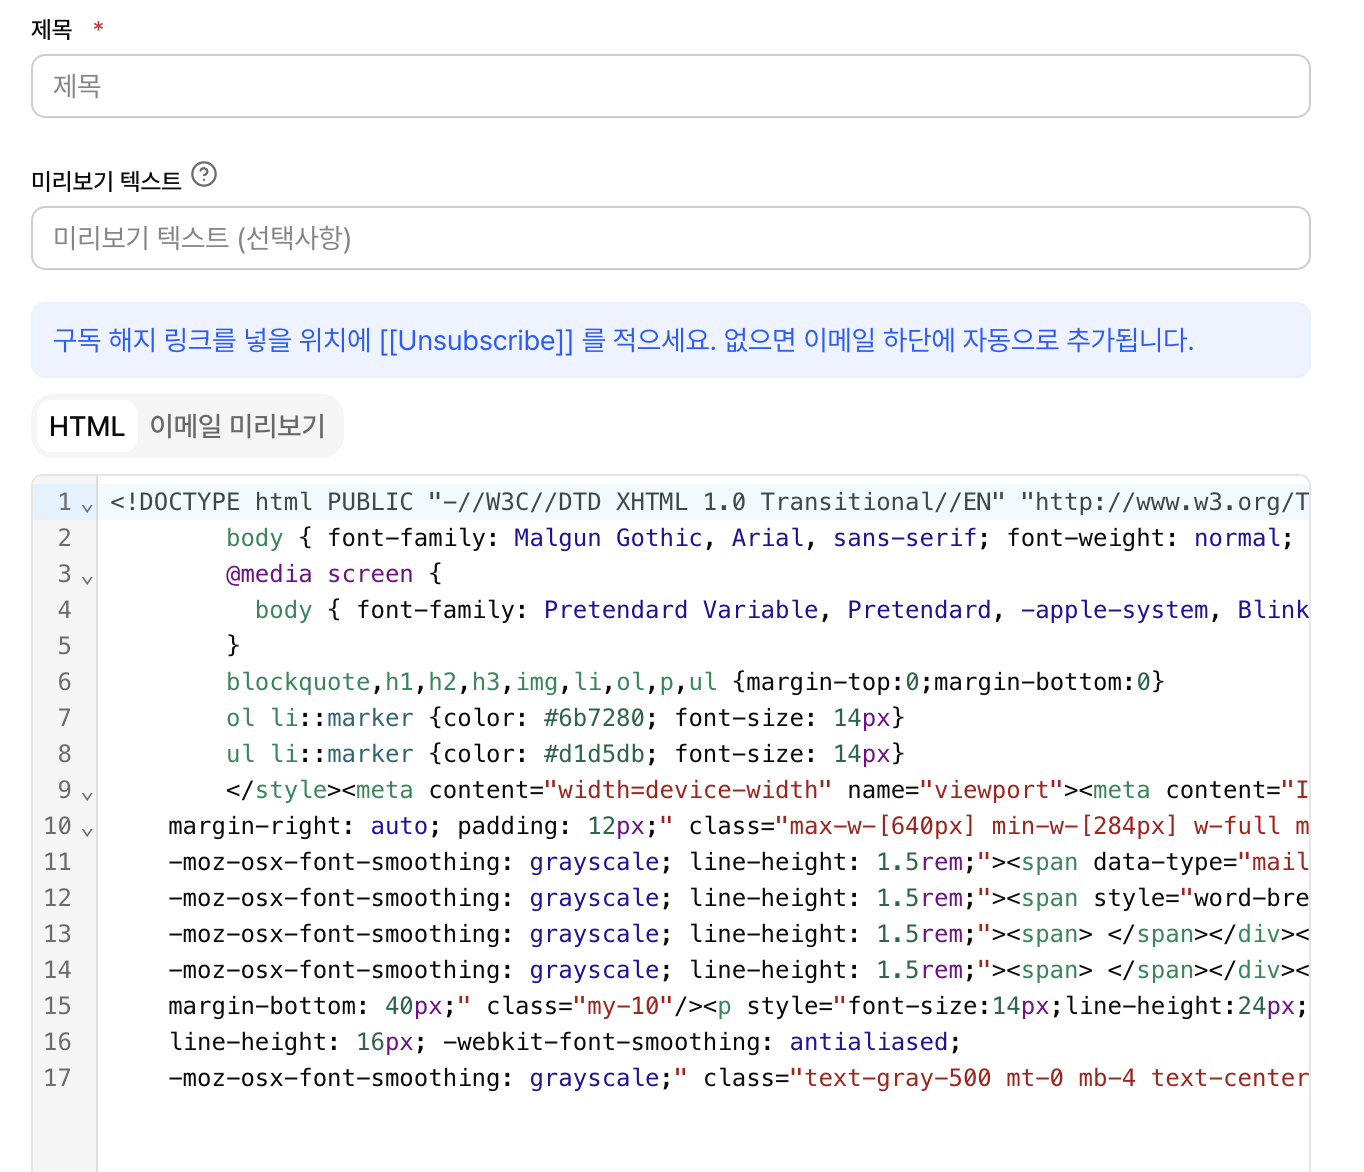Collapse the fold arrow at line 3
1364x1172 pixels.
click(x=87, y=580)
